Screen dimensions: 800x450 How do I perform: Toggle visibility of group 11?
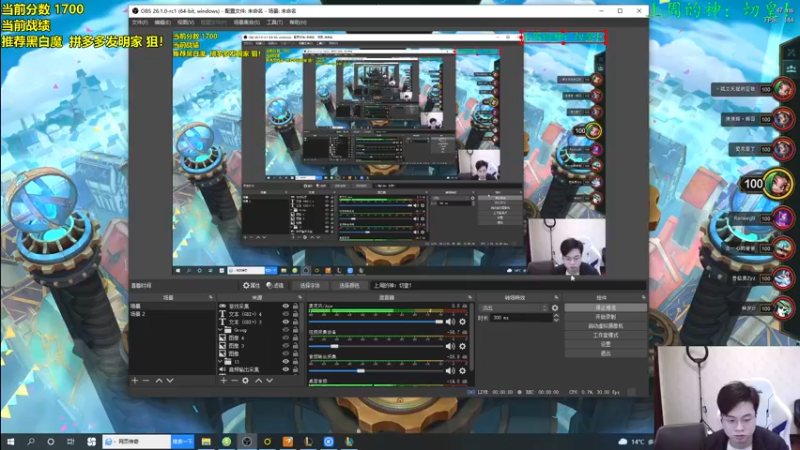pos(286,362)
